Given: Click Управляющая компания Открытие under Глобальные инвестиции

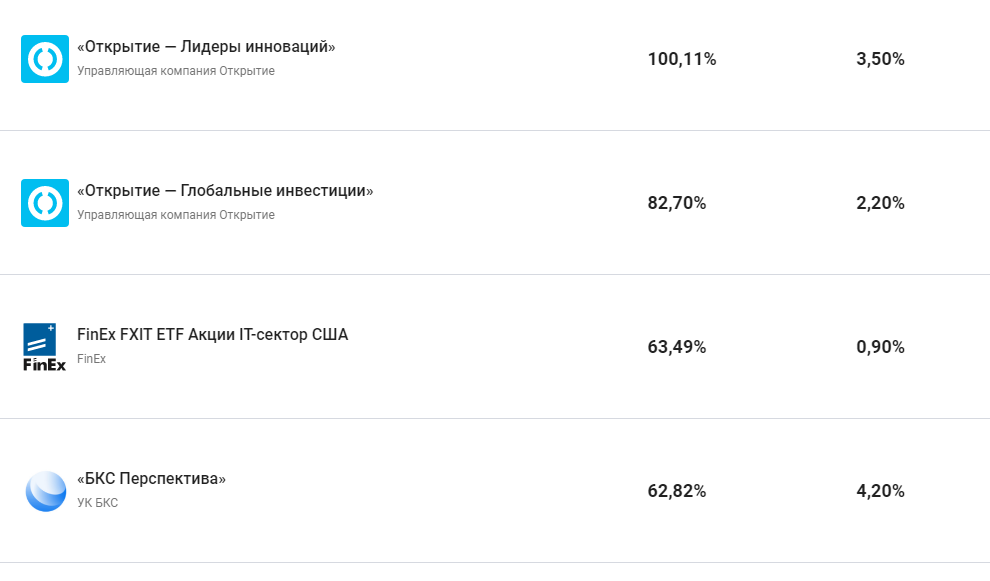Looking at the screenshot, I should [175, 215].
